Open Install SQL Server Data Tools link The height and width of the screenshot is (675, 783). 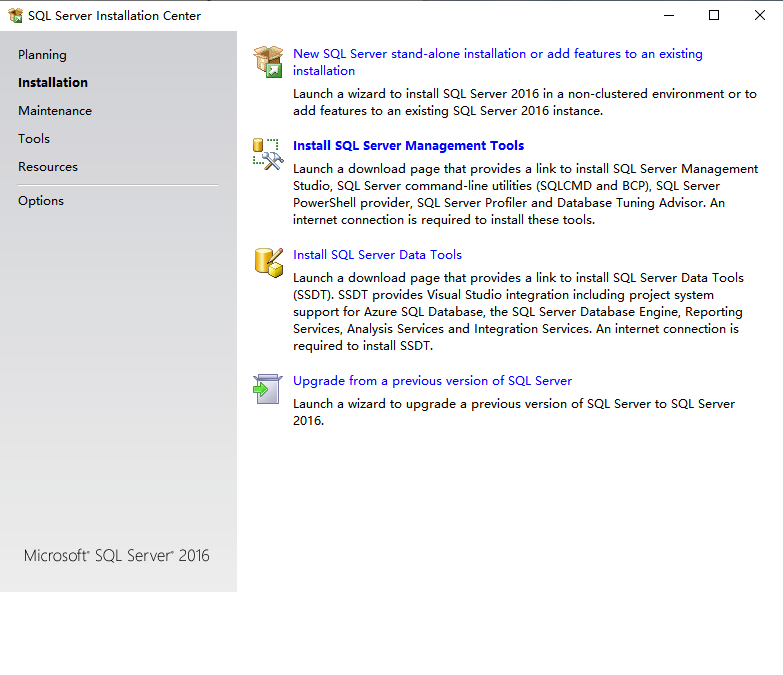tap(378, 255)
